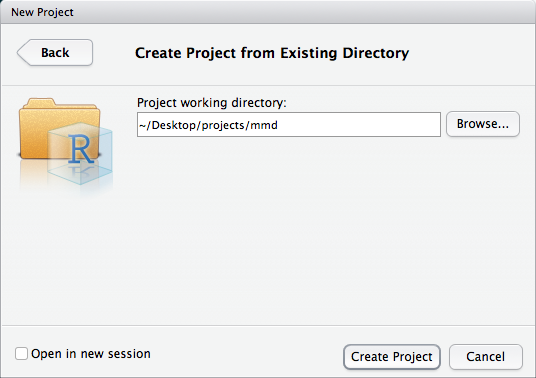536x378 pixels.
Task: Click the "Project working directory:" label
Action: tap(212, 103)
